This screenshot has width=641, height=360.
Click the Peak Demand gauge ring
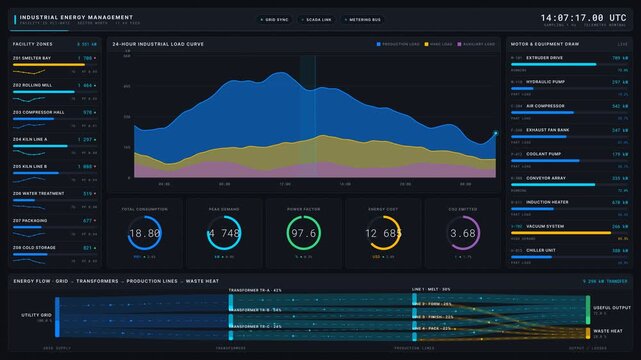pyautogui.click(x=224, y=233)
